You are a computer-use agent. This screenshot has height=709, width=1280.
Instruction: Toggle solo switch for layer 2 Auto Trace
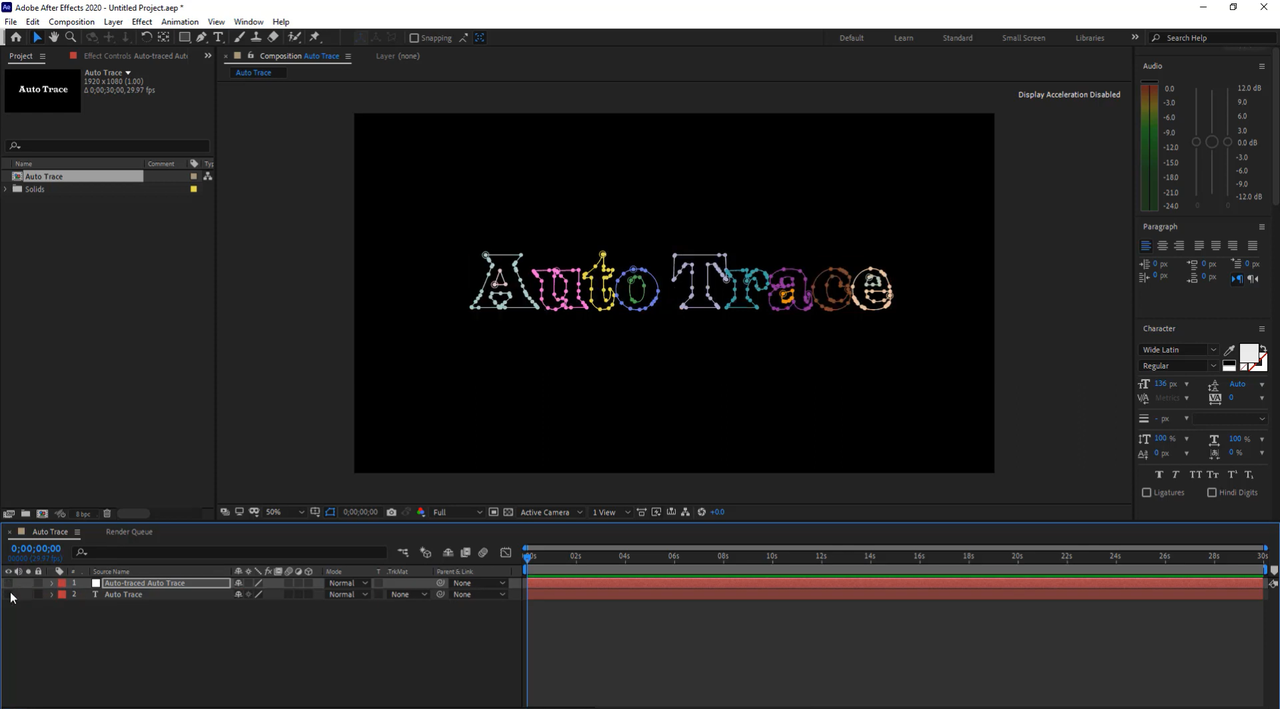click(28, 594)
